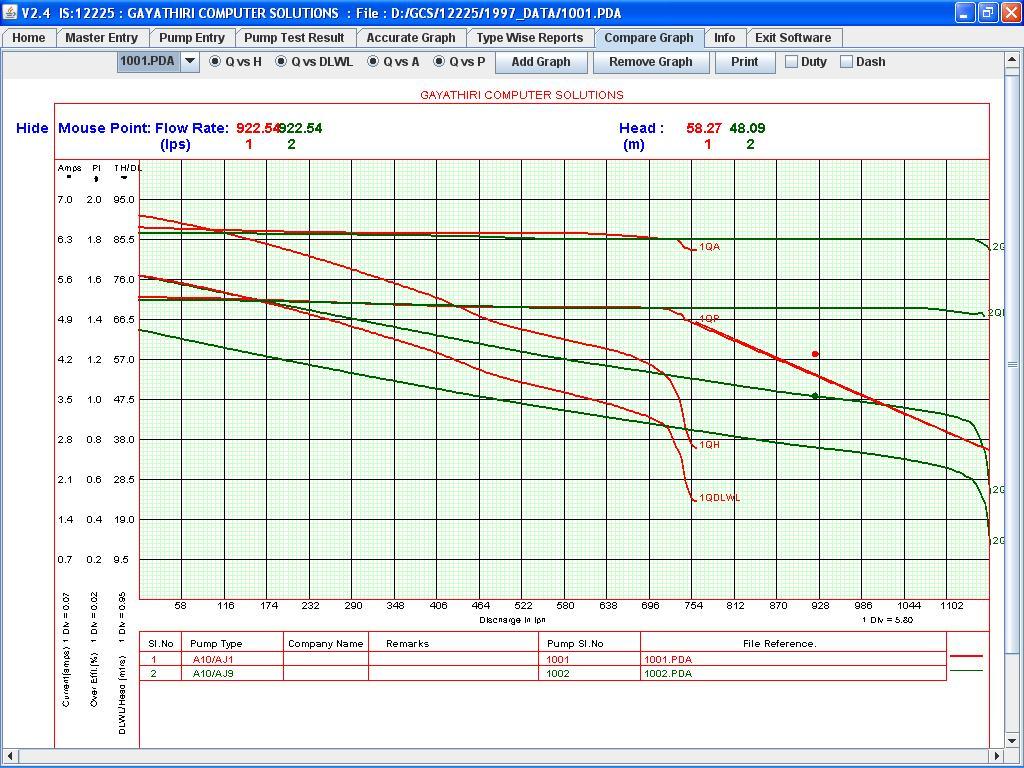1024x768 pixels.
Task: Click the horizontal scrollbar right arrow
Action: [x=997, y=756]
